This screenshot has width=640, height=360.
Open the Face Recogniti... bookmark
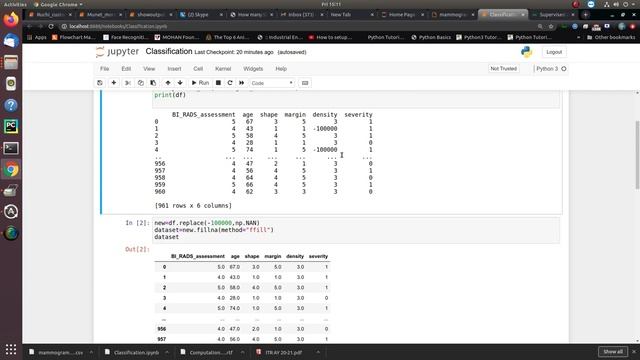pyautogui.click(x=126, y=37)
